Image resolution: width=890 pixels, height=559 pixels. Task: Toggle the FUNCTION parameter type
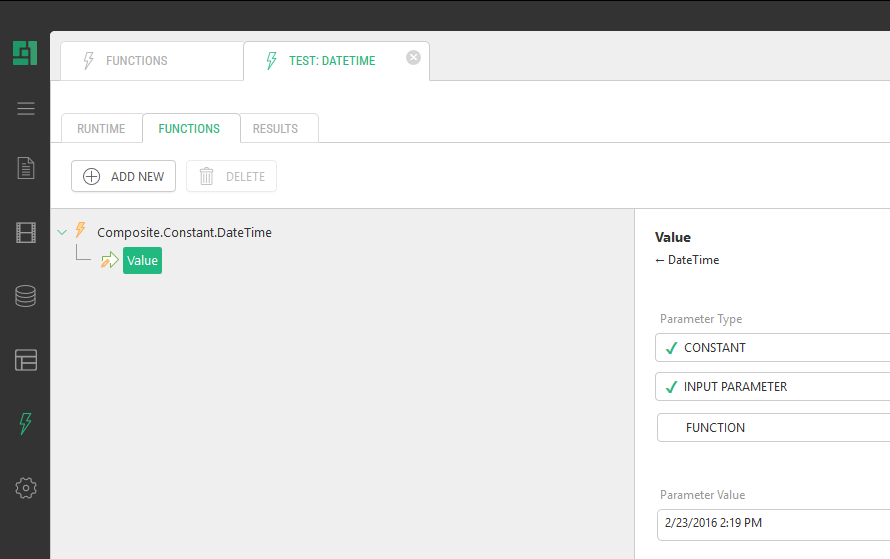point(772,427)
